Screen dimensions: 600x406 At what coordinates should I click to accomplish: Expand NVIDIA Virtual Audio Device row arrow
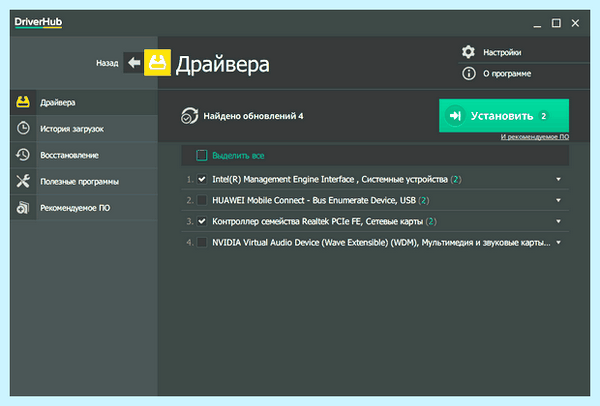click(558, 242)
